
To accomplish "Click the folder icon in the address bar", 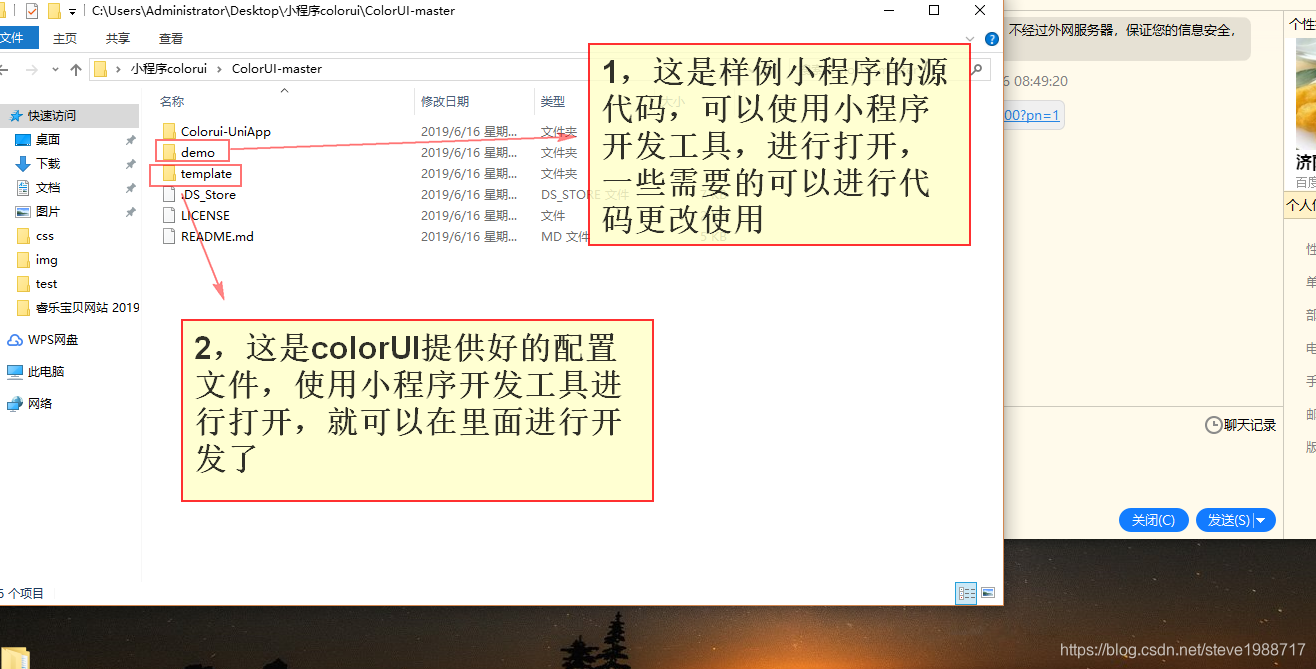I will pos(100,69).
